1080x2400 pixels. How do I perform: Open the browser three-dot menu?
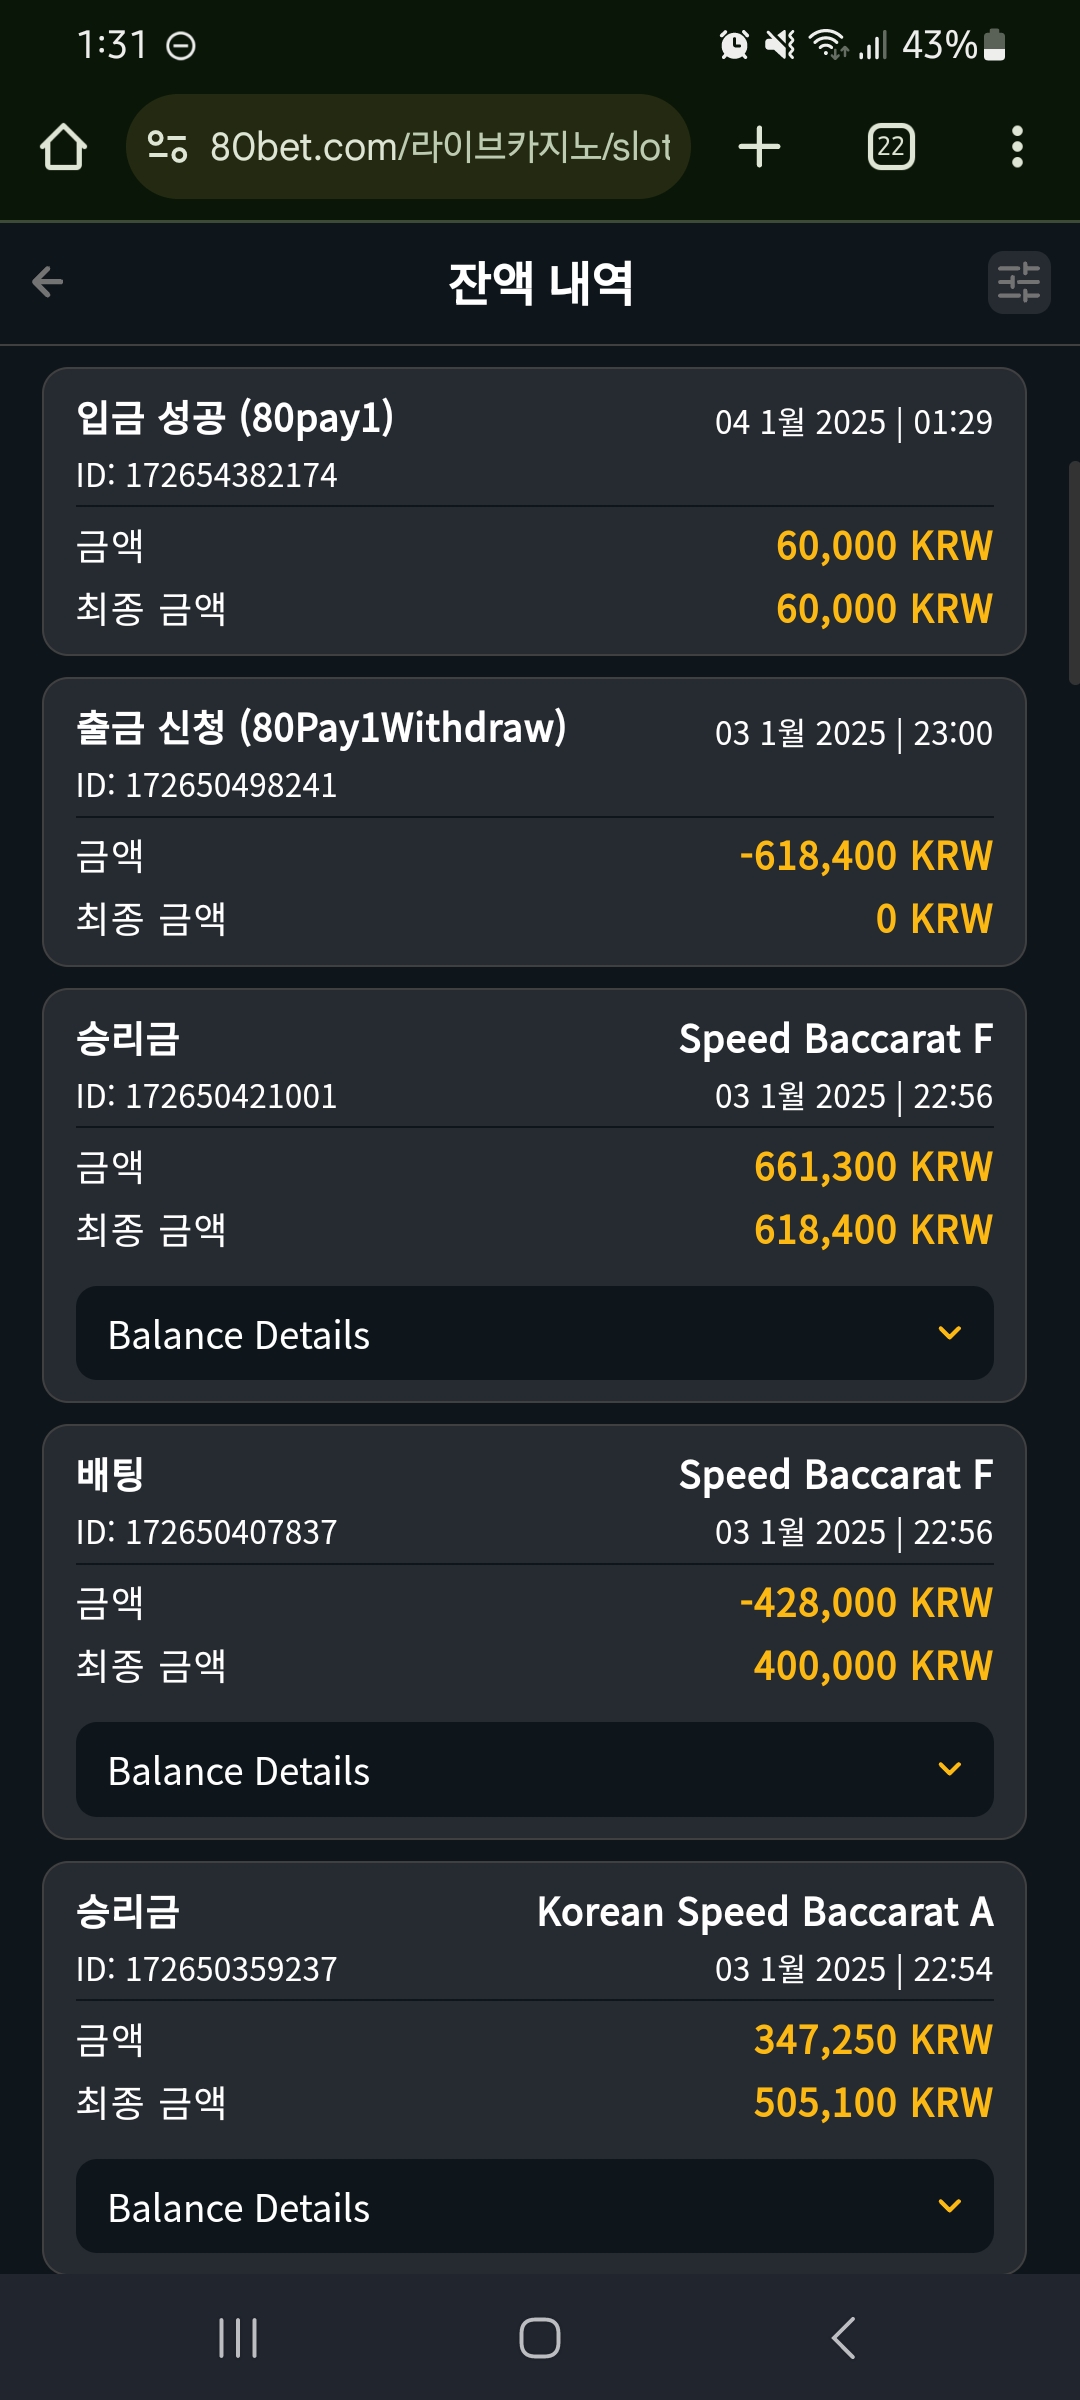(x=1017, y=147)
